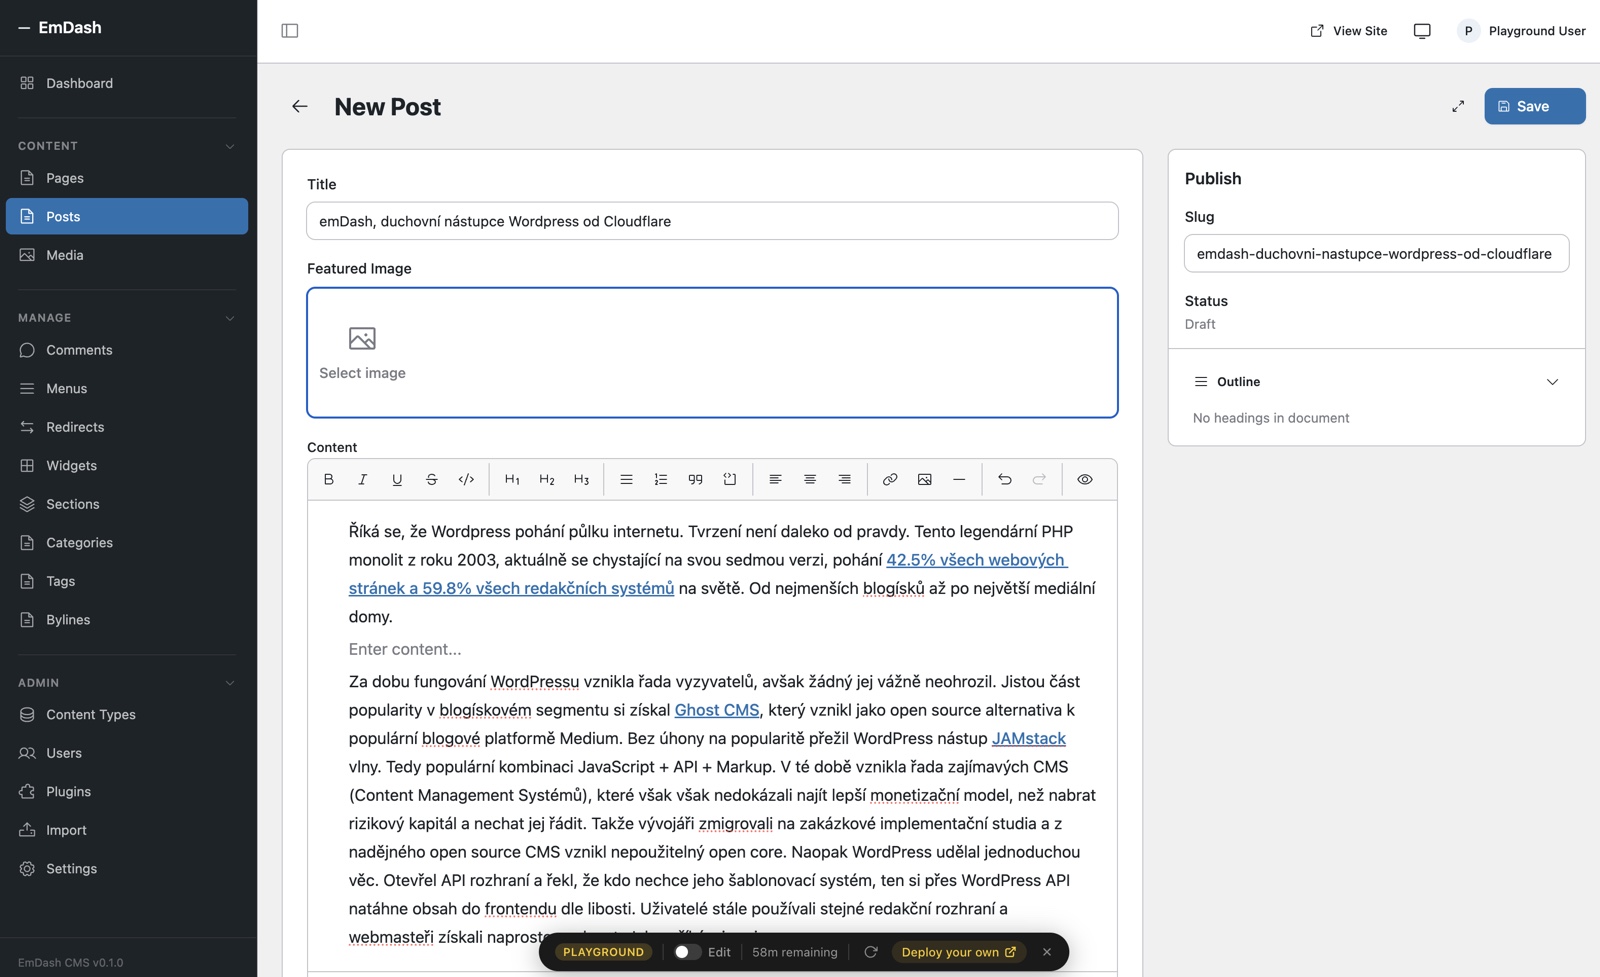Collapse the left sidebar panel
This screenshot has height=977, width=1600.
pyautogui.click(x=290, y=31)
